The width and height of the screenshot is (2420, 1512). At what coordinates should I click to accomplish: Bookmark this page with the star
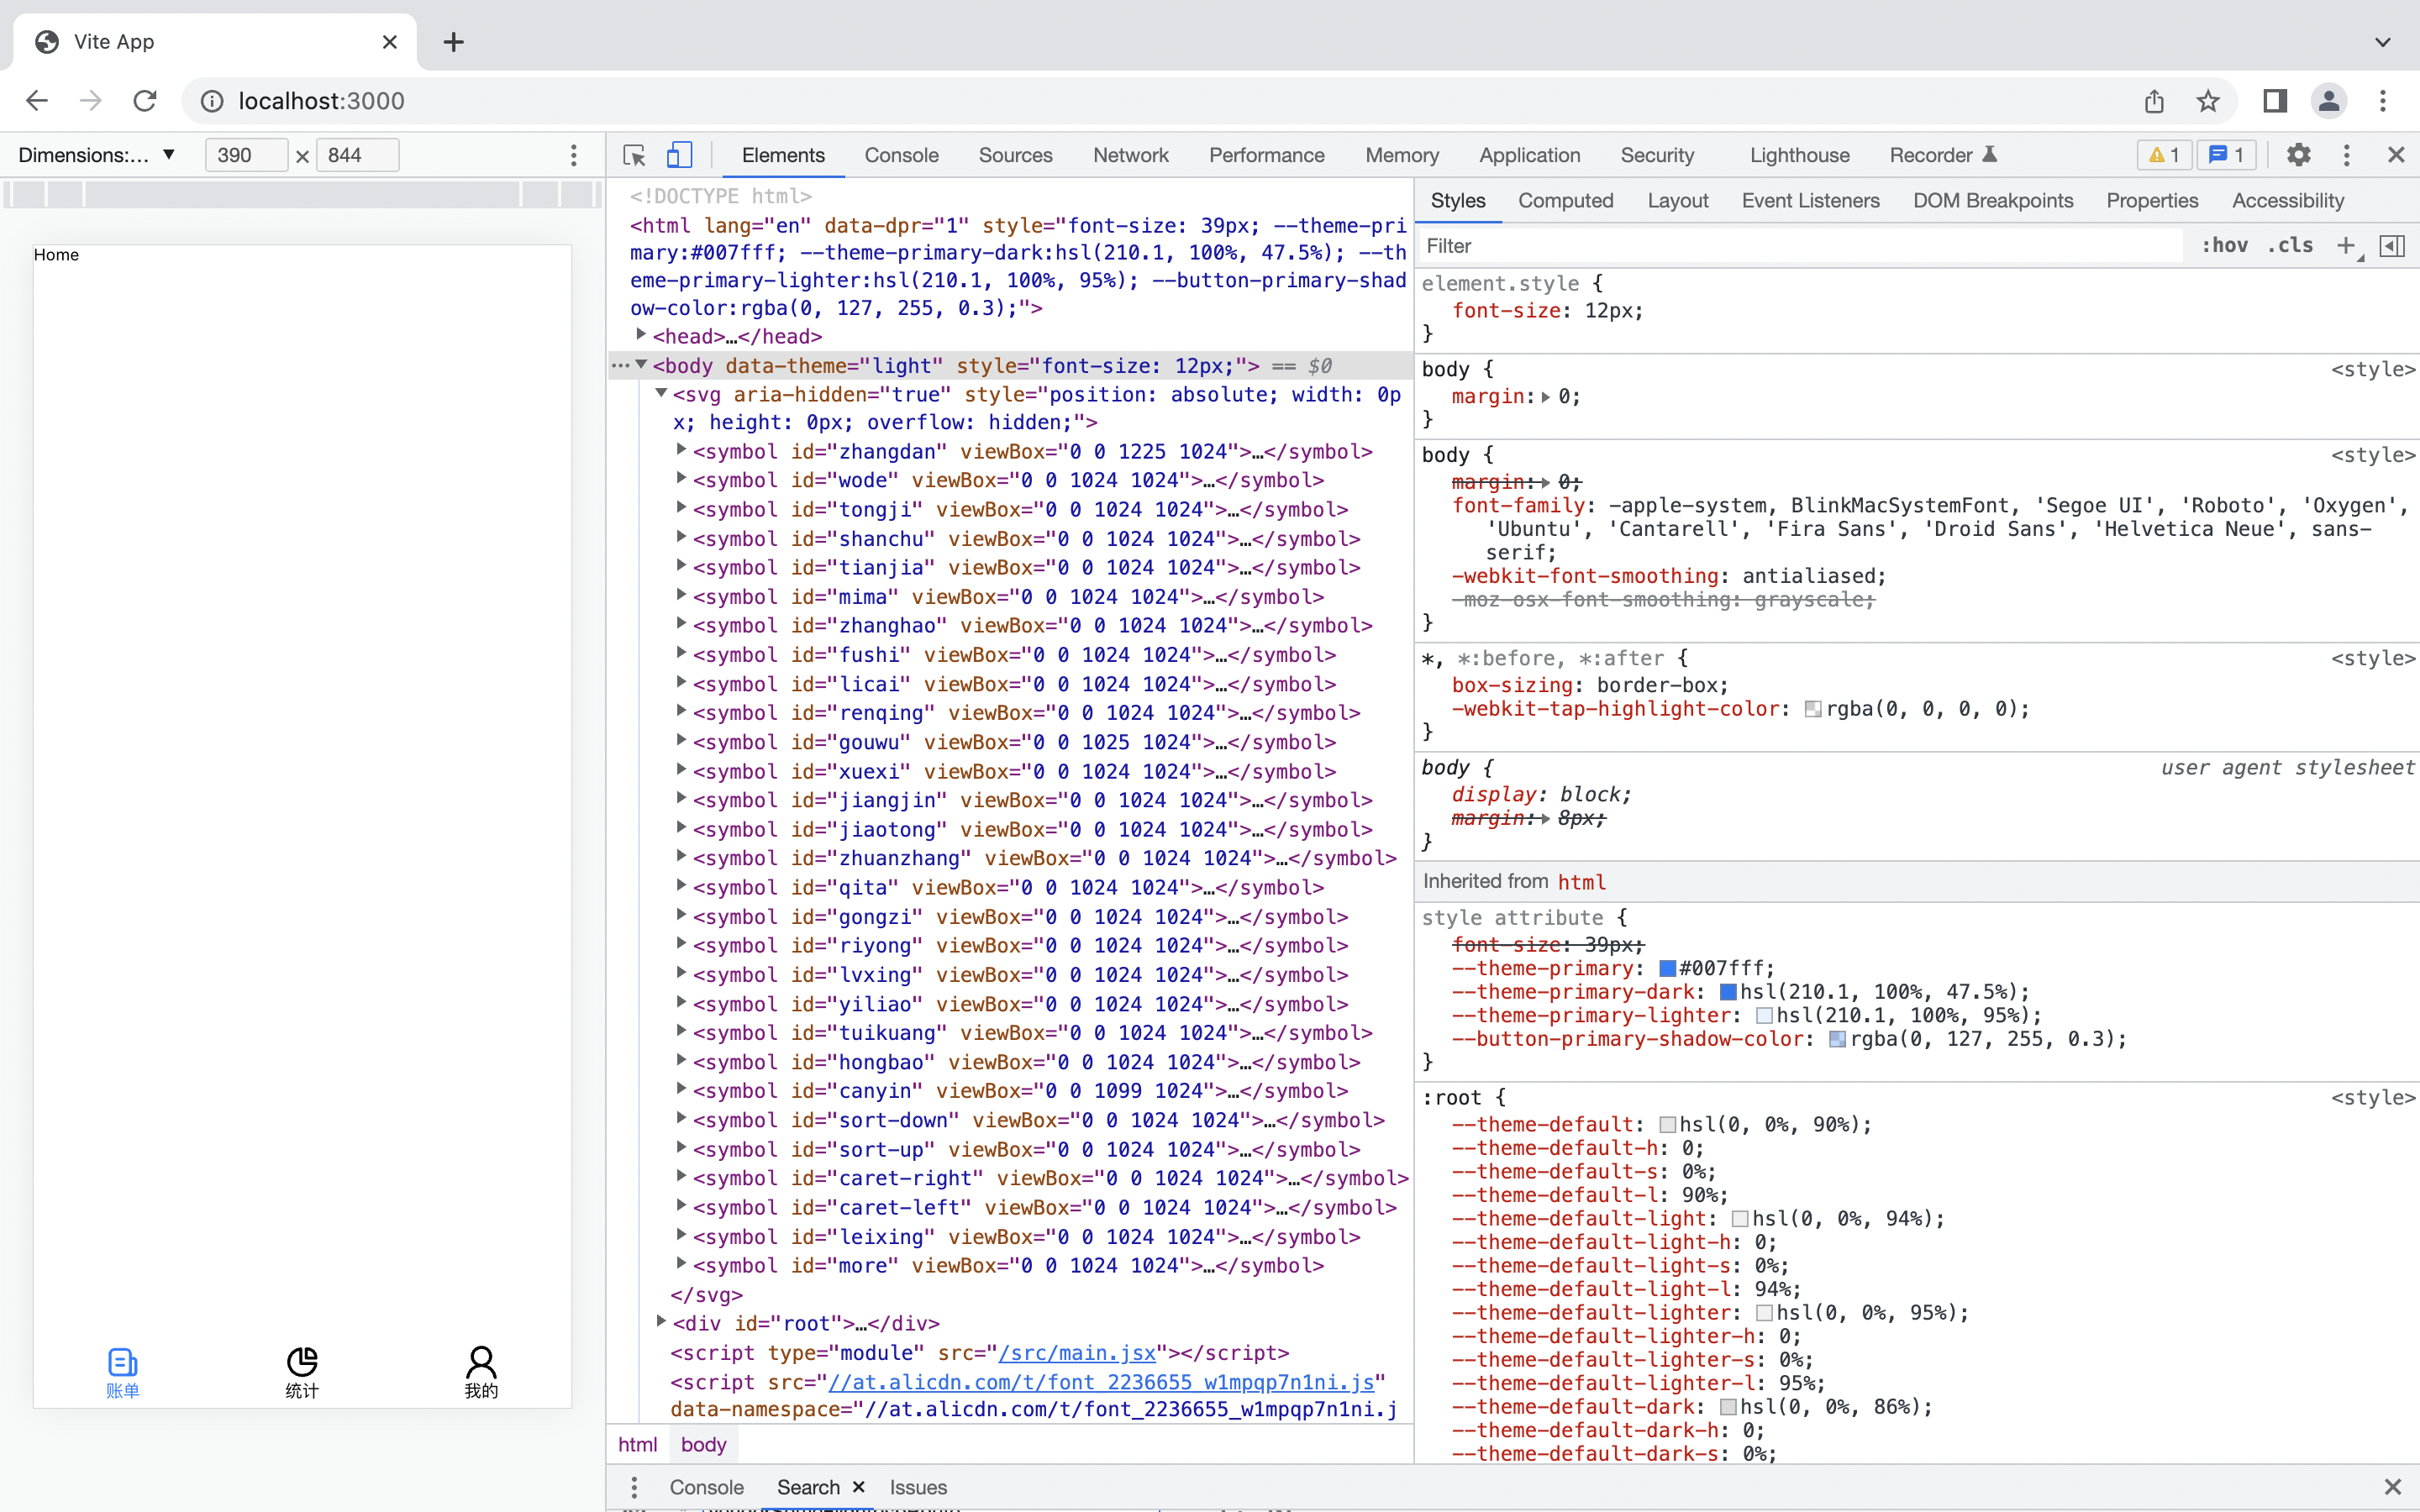(2208, 101)
